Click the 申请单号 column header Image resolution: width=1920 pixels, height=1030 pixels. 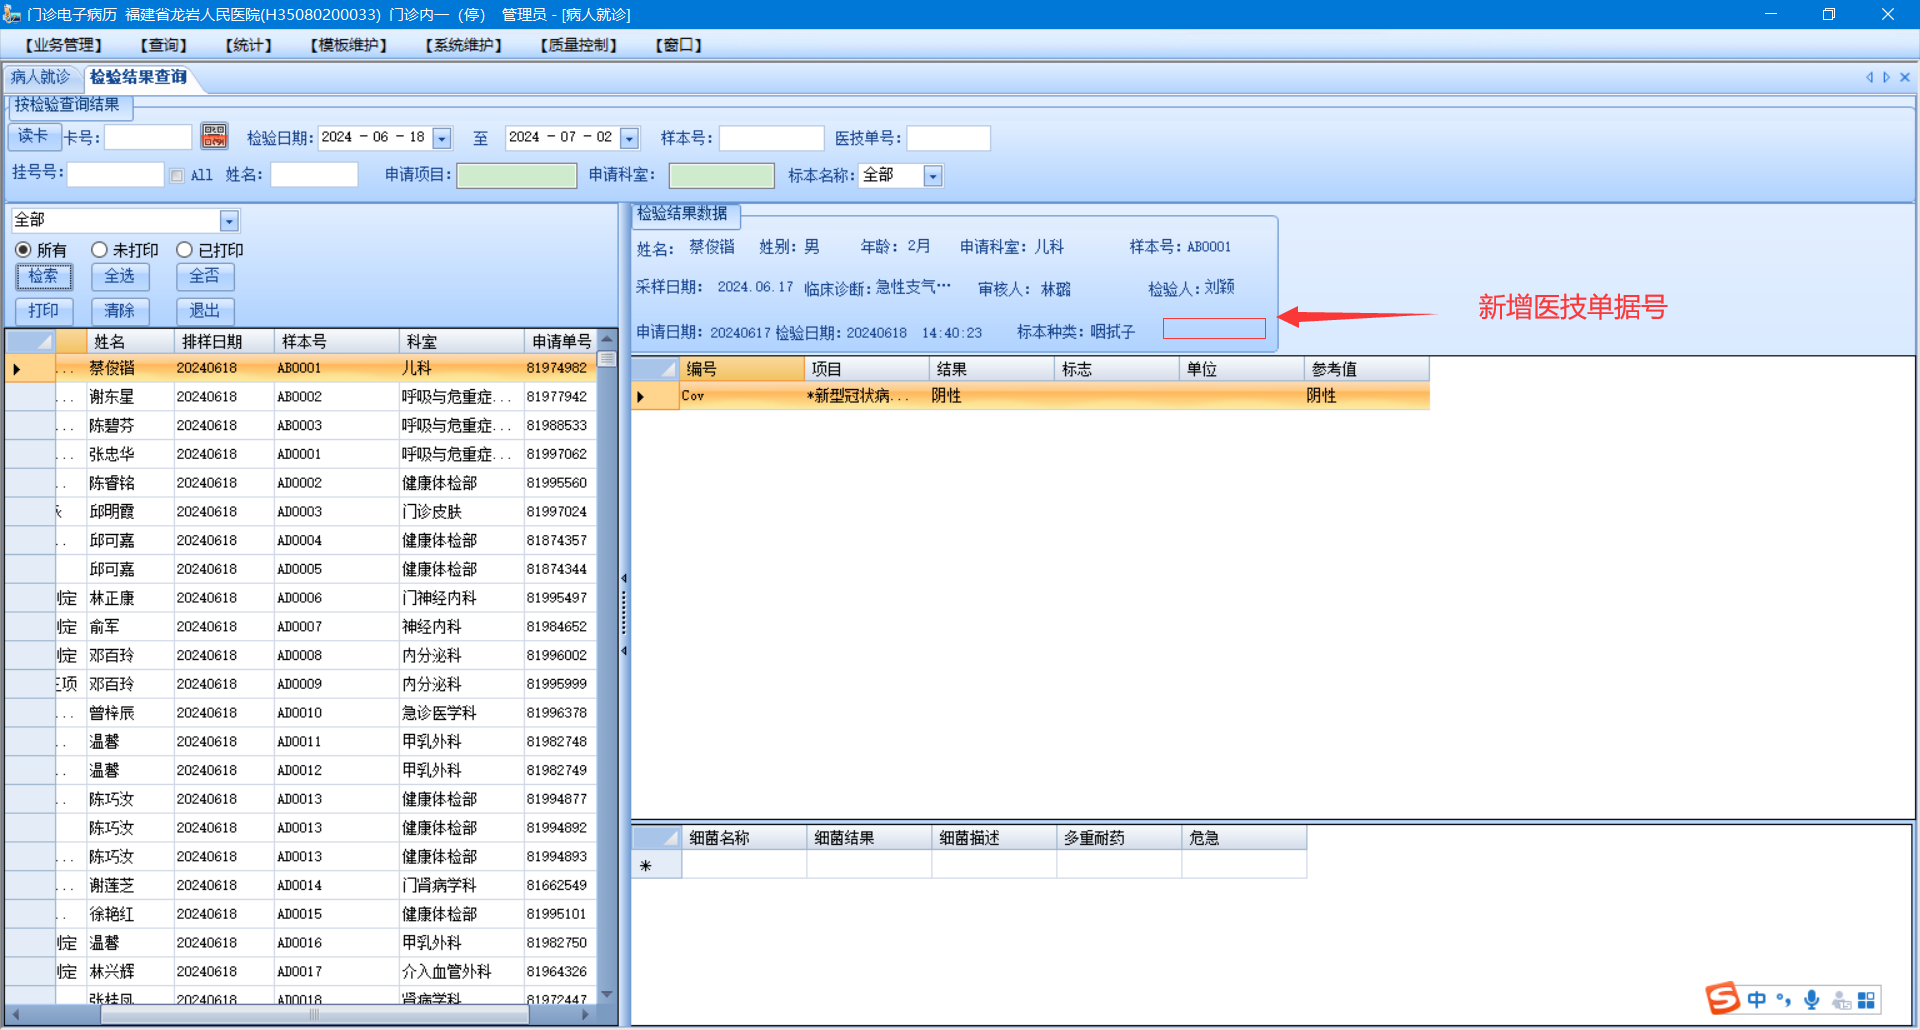click(561, 342)
